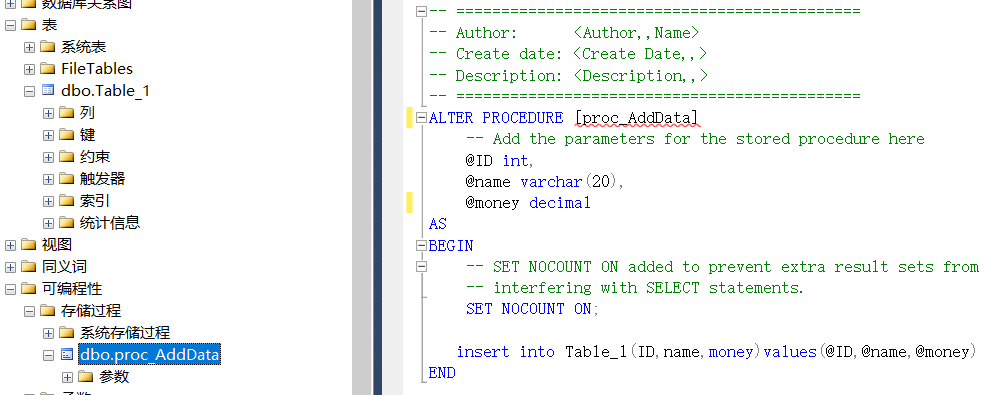Click Table_1 in the insert statement

(596, 352)
